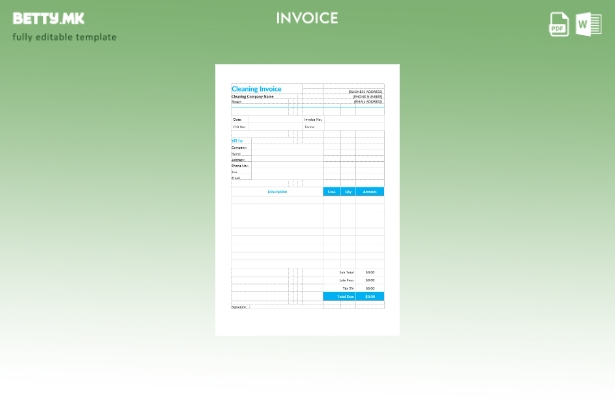Click the Date field on invoice
This screenshot has width=615, height=400.
238,119
